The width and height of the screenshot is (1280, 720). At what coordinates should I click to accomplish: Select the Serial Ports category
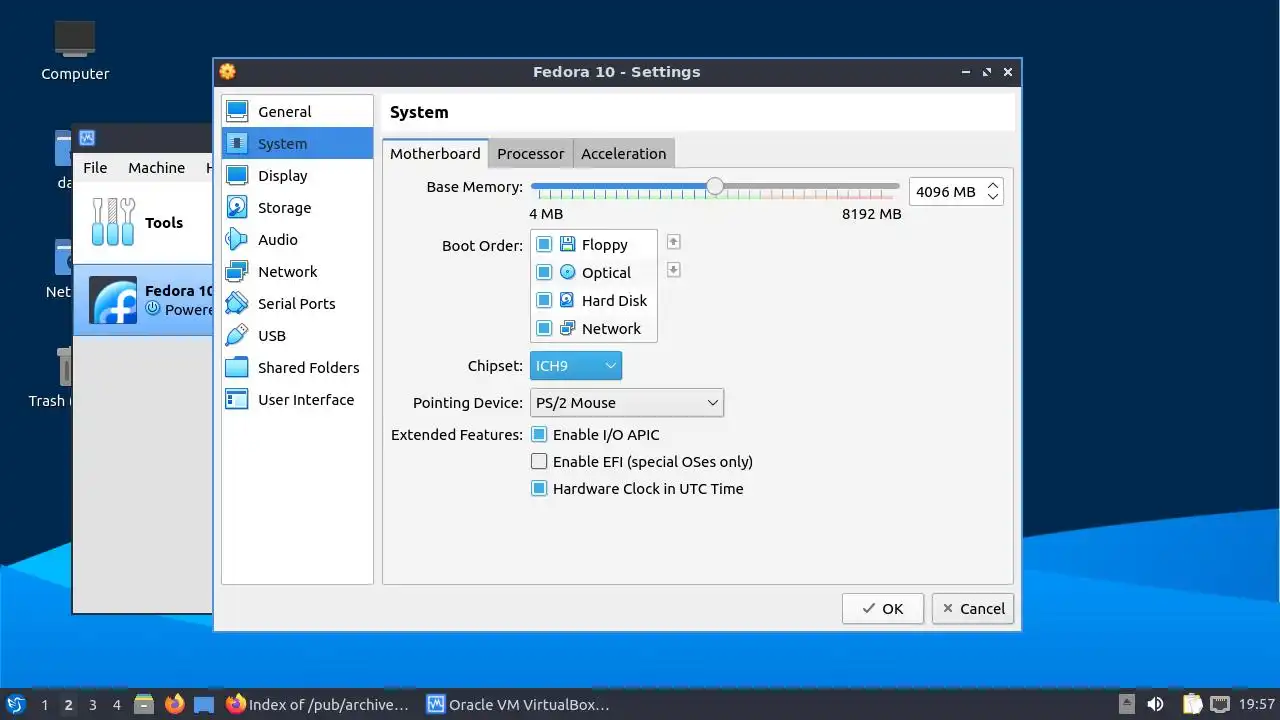(x=297, y=304)
